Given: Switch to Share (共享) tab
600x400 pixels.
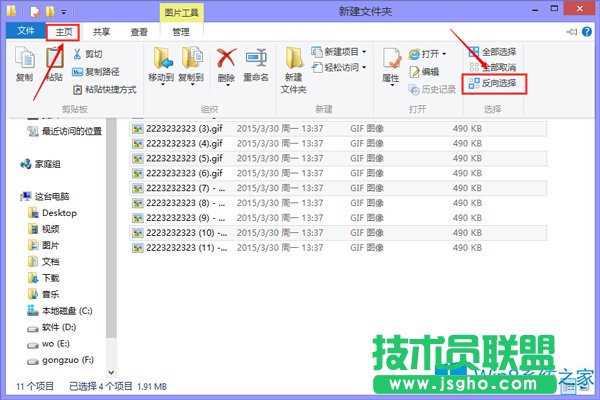Looking at the screenshot, I should click(x=101, y=32).
